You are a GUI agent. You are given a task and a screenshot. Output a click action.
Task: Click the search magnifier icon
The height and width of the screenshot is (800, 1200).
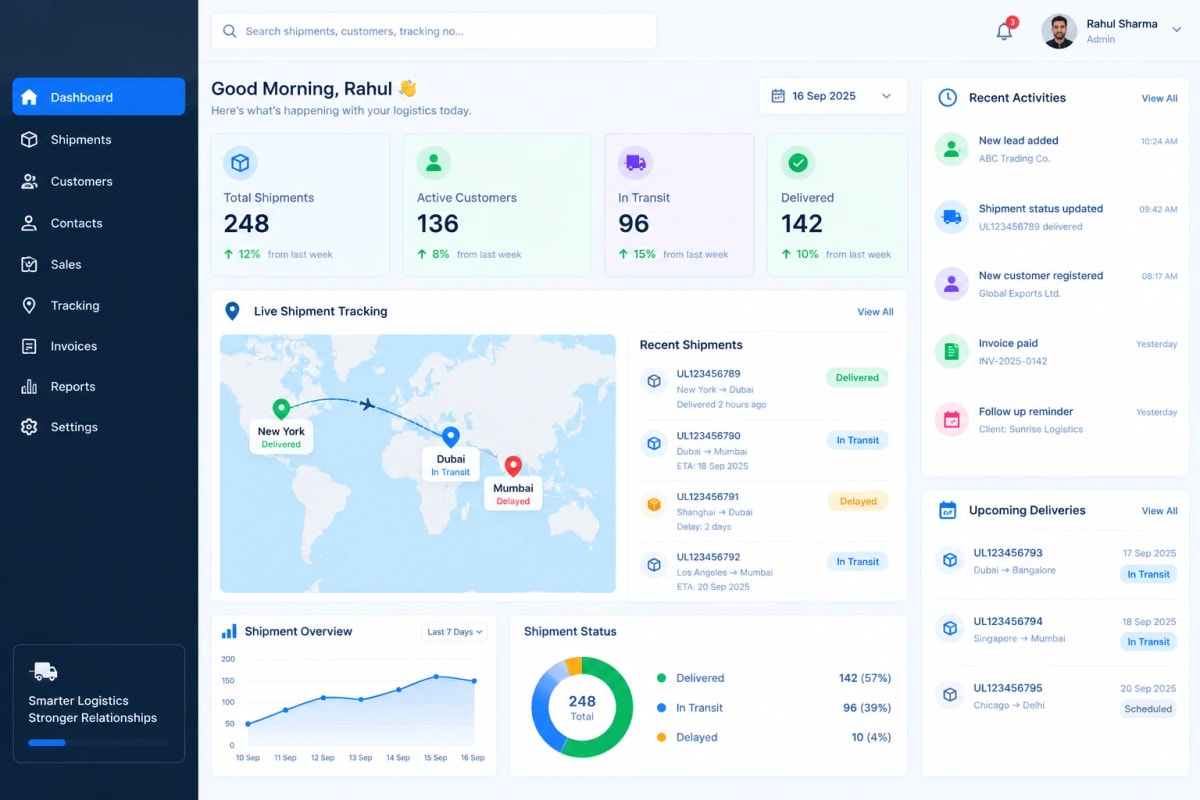pyautogui.click(x=230, y=31)
